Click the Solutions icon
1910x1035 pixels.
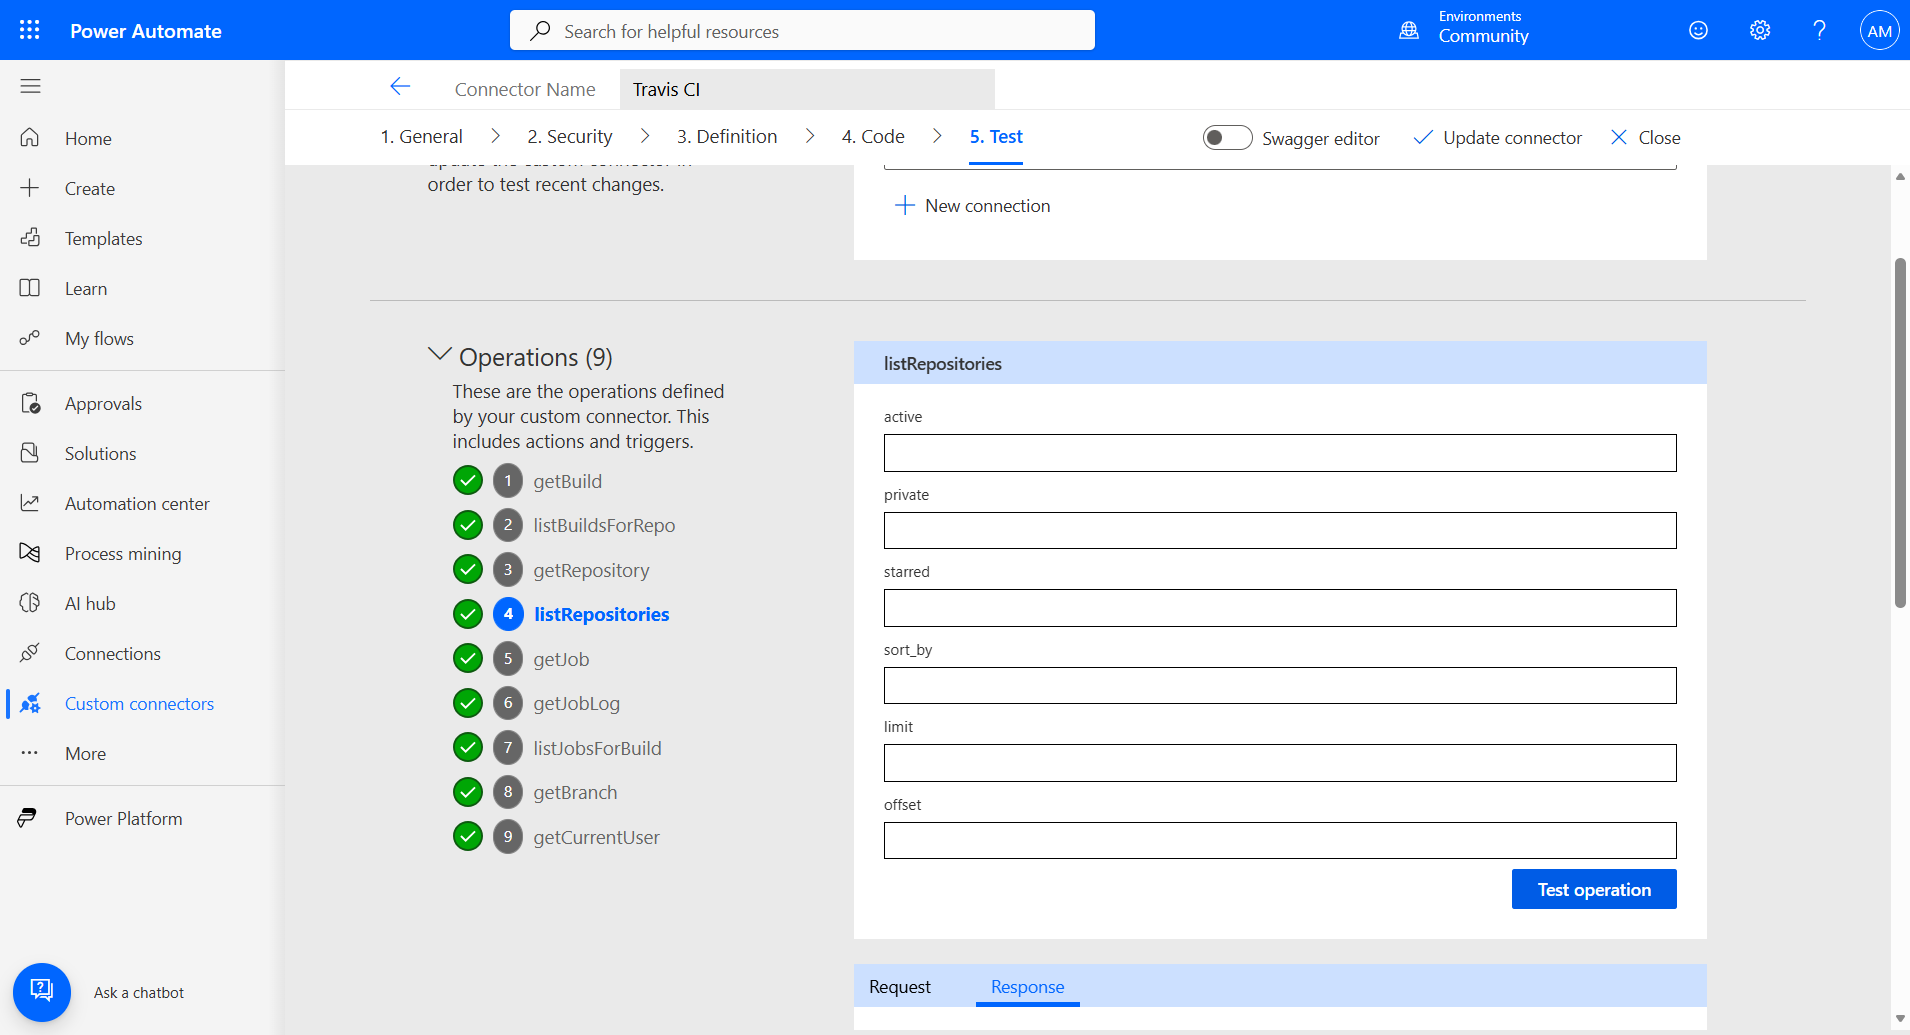tap(30, 453)
